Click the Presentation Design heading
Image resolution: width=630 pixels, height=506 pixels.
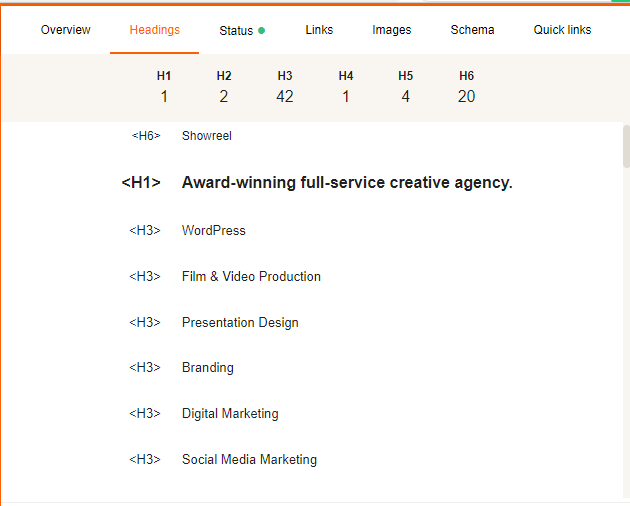pyautogui.click(x=240, y=323)
